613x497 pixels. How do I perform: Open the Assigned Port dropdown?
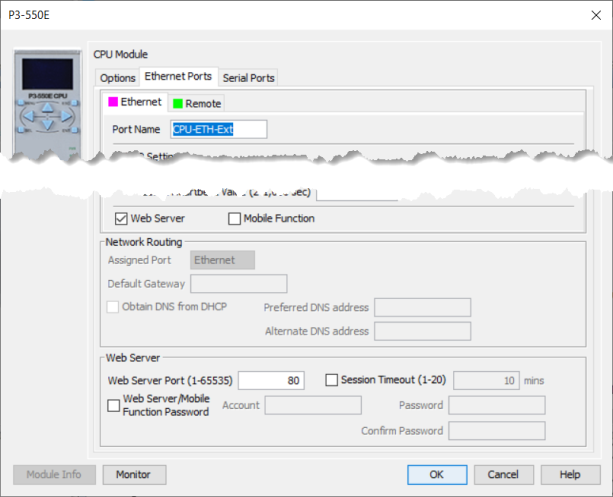[222, 260]
